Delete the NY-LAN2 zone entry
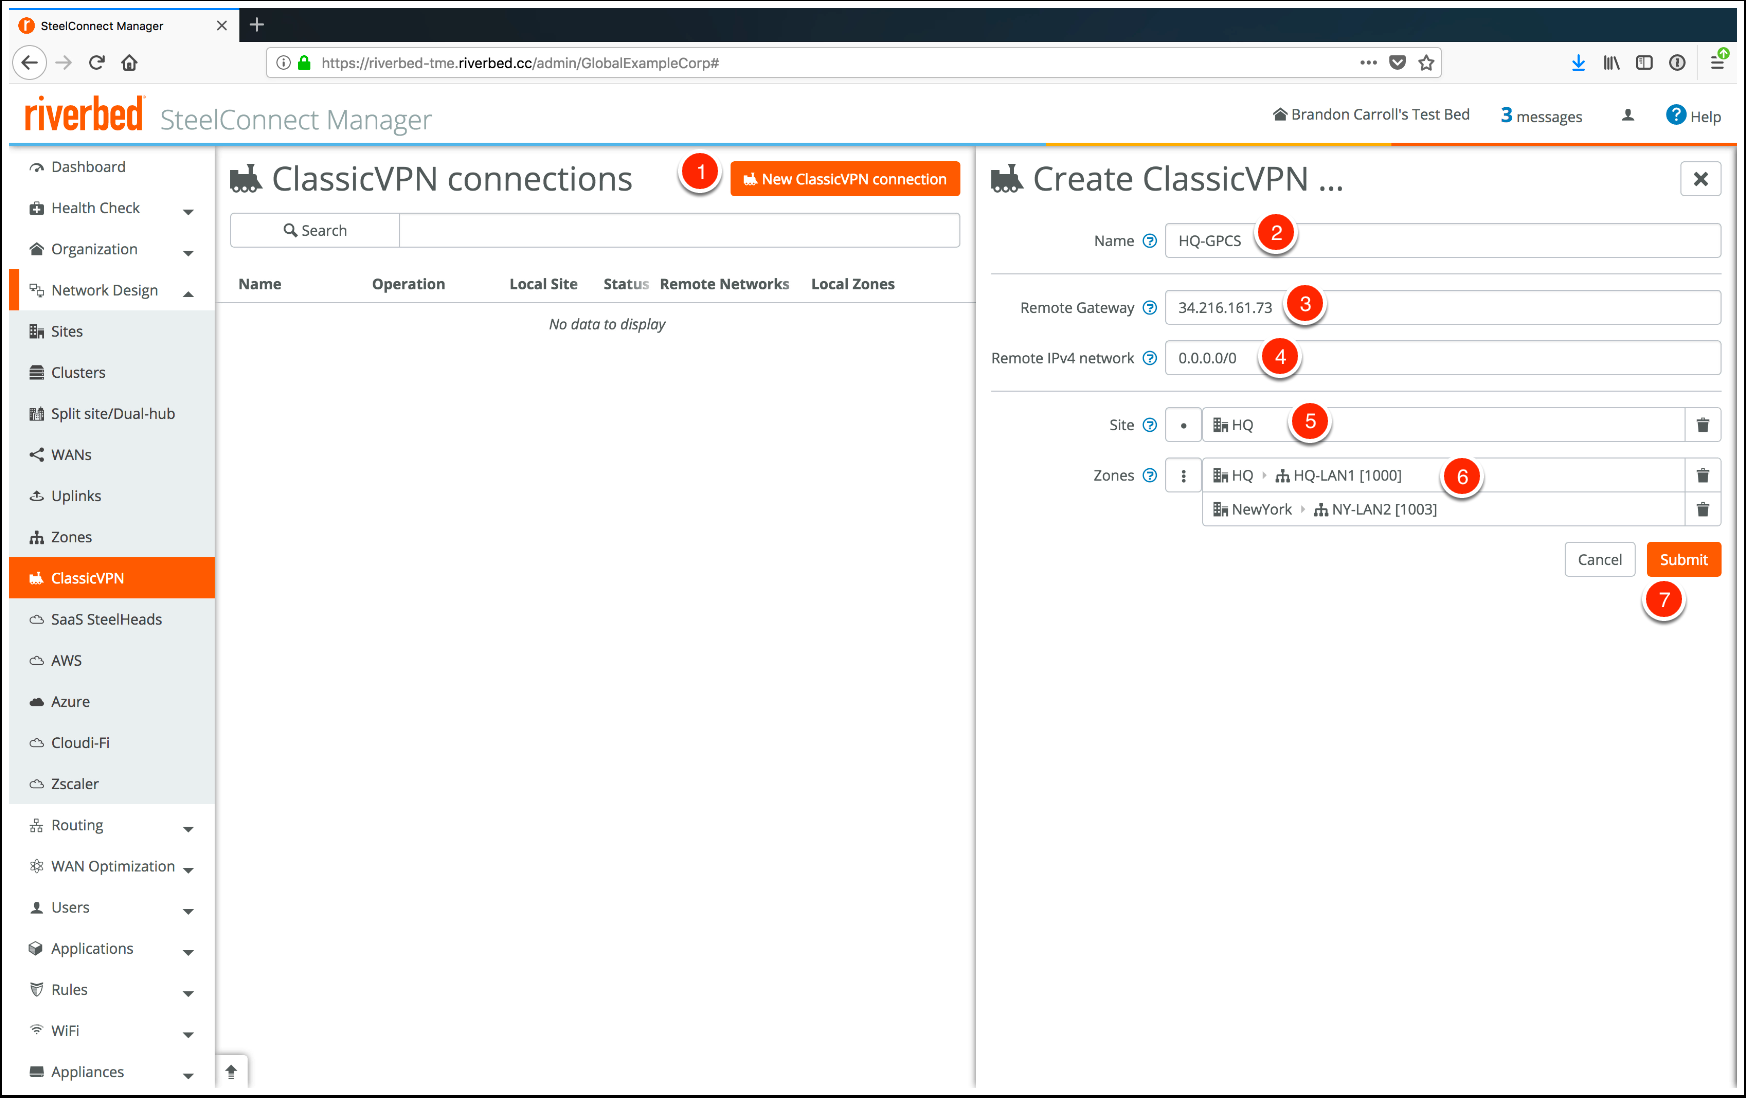 point(1702,510)
